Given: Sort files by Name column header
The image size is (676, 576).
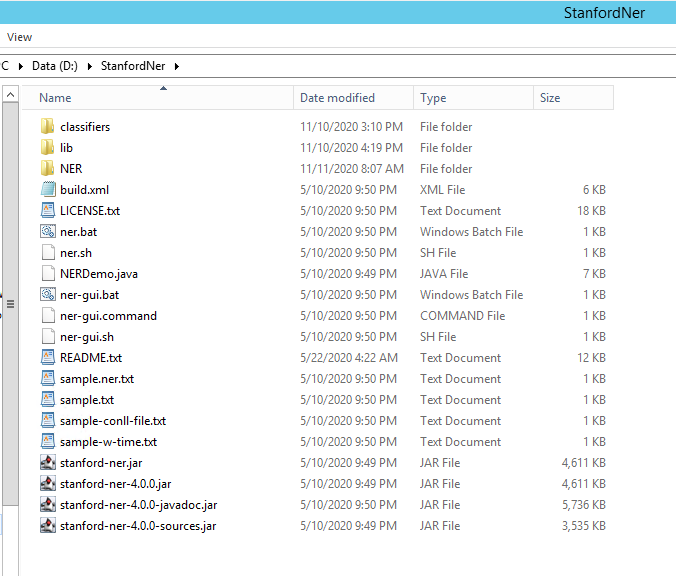Looking at the screenshot, I should [55, 98].
